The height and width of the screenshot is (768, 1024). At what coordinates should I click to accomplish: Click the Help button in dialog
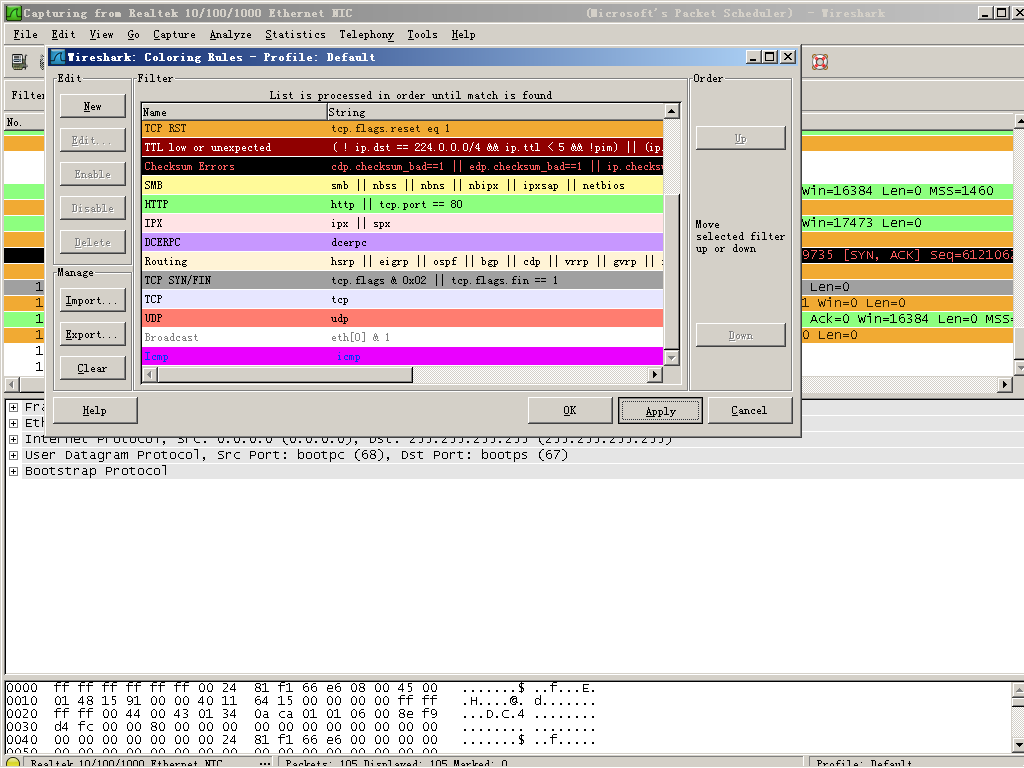(x=95, y=410)
